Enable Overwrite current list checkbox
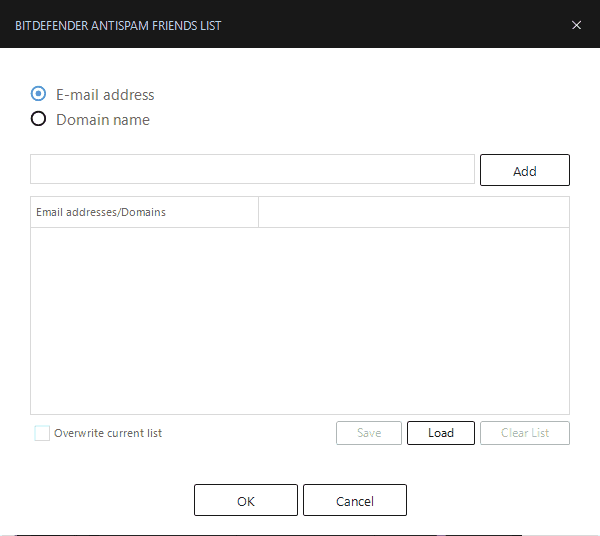The height and width of the screenshot is (536, 600). [42, 433]
